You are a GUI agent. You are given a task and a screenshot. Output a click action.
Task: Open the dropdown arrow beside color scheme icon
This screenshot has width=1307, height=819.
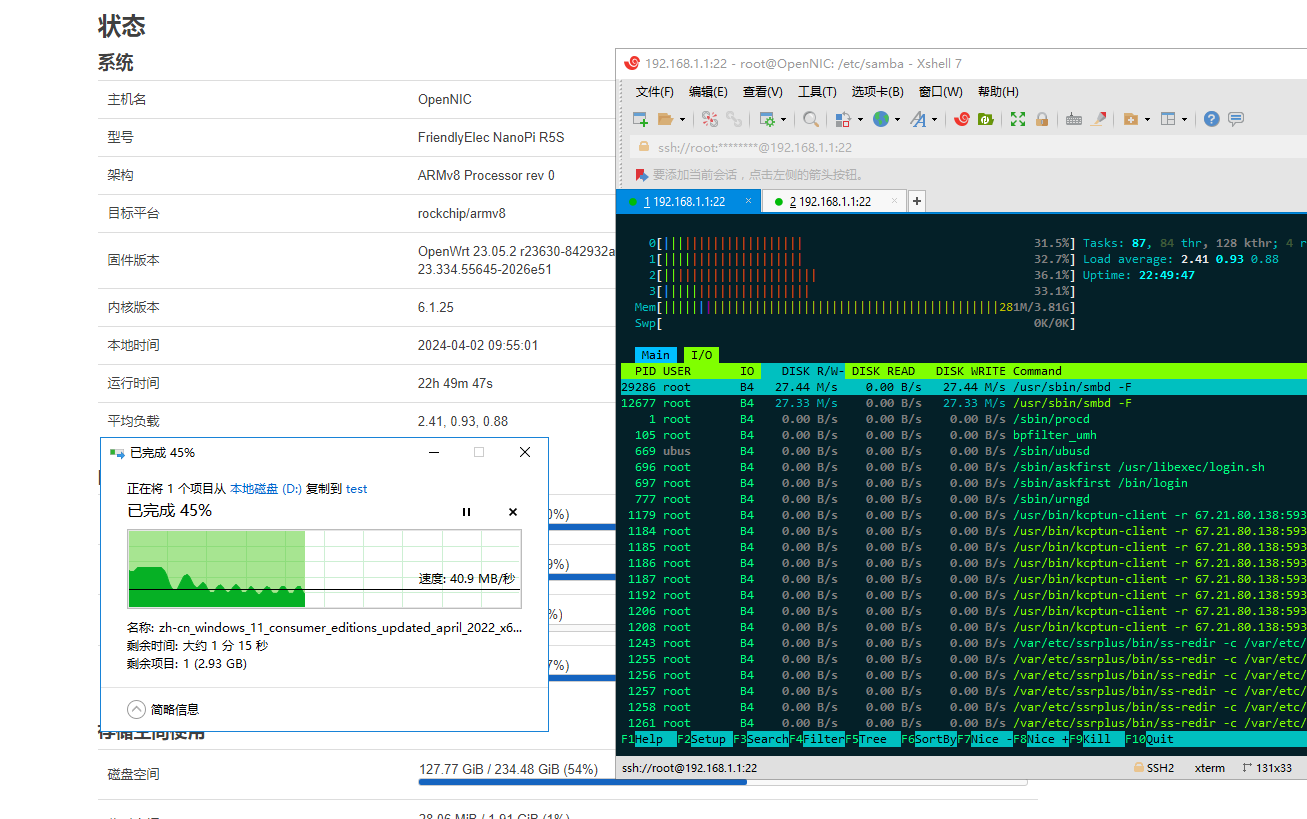click(859, 119)
